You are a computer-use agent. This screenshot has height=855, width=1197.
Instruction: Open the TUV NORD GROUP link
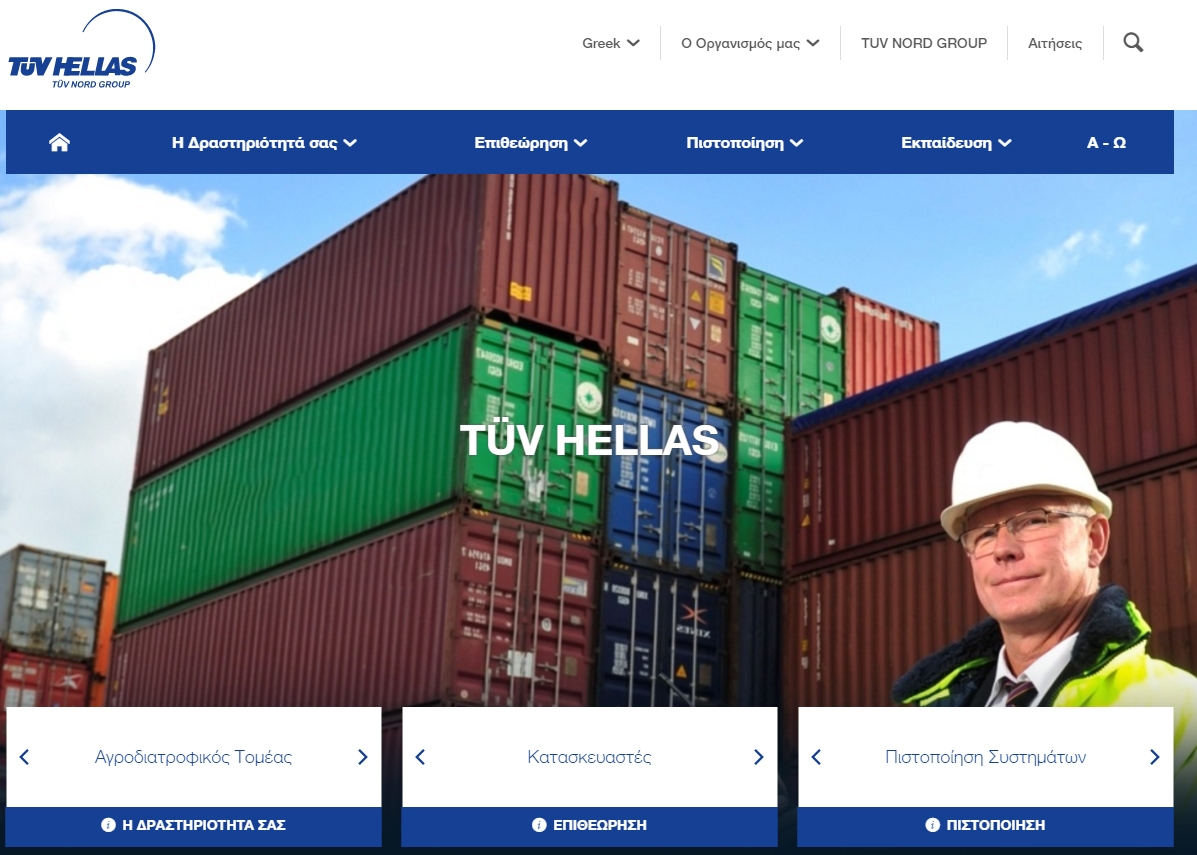[x=924, y=44]
